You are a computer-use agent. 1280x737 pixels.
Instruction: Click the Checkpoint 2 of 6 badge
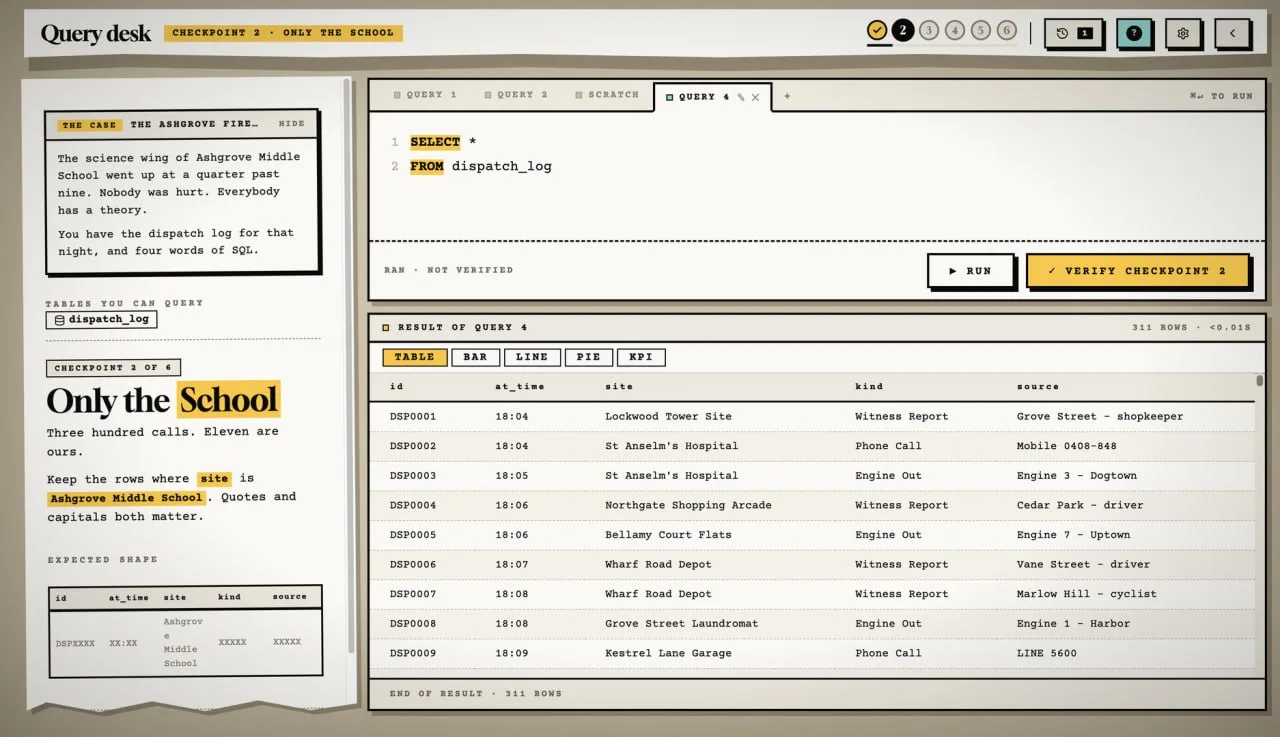[x=113, y=368]
